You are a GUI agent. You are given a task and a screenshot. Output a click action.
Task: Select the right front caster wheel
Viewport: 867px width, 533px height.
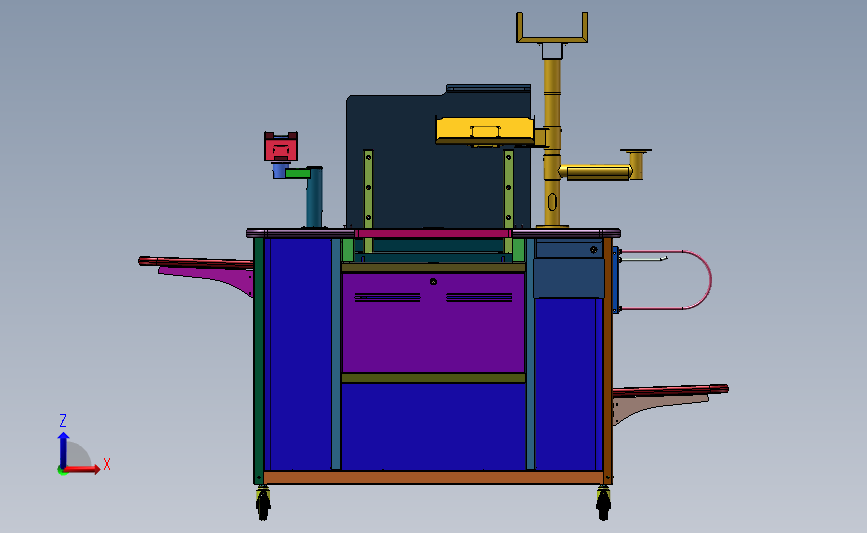point(603,503)
